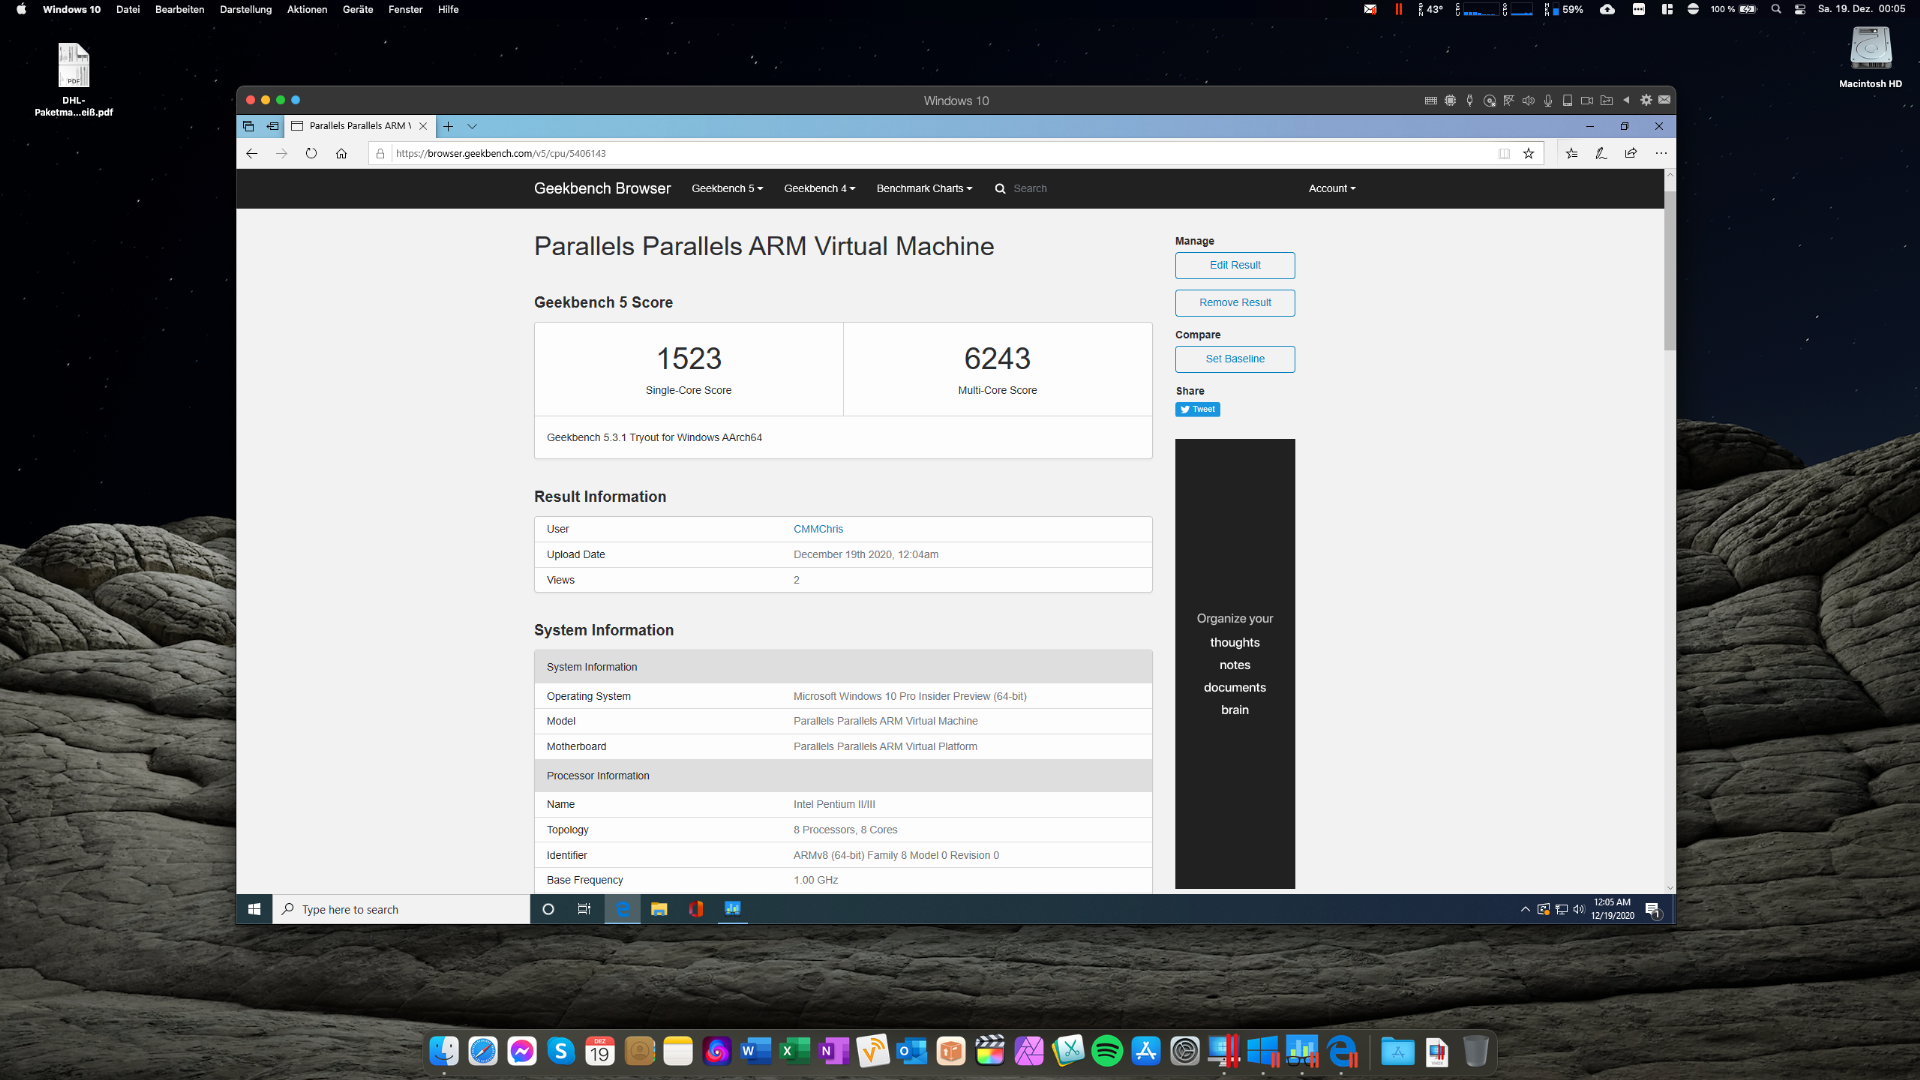Click the Parallels shared folders icon
This screenshot has width=1920, height=1080.
1606,100
